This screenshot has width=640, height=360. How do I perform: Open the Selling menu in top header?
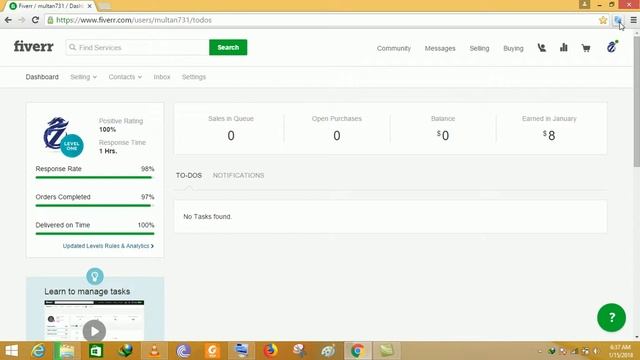(x=479, y=48)
